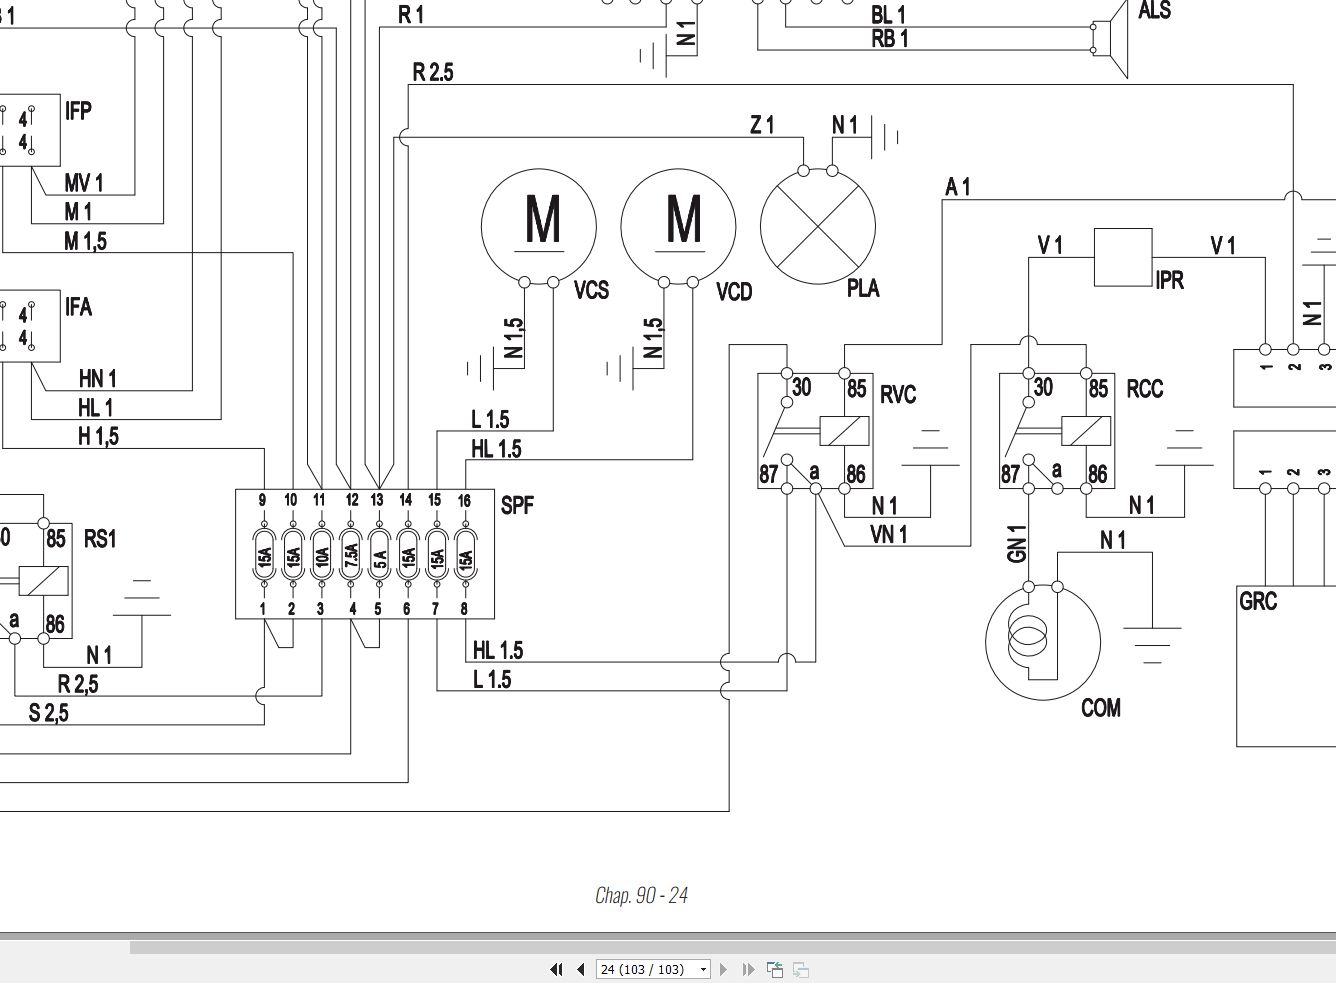
Task: Click the 'MV 1' wire label
Action: 84,183
